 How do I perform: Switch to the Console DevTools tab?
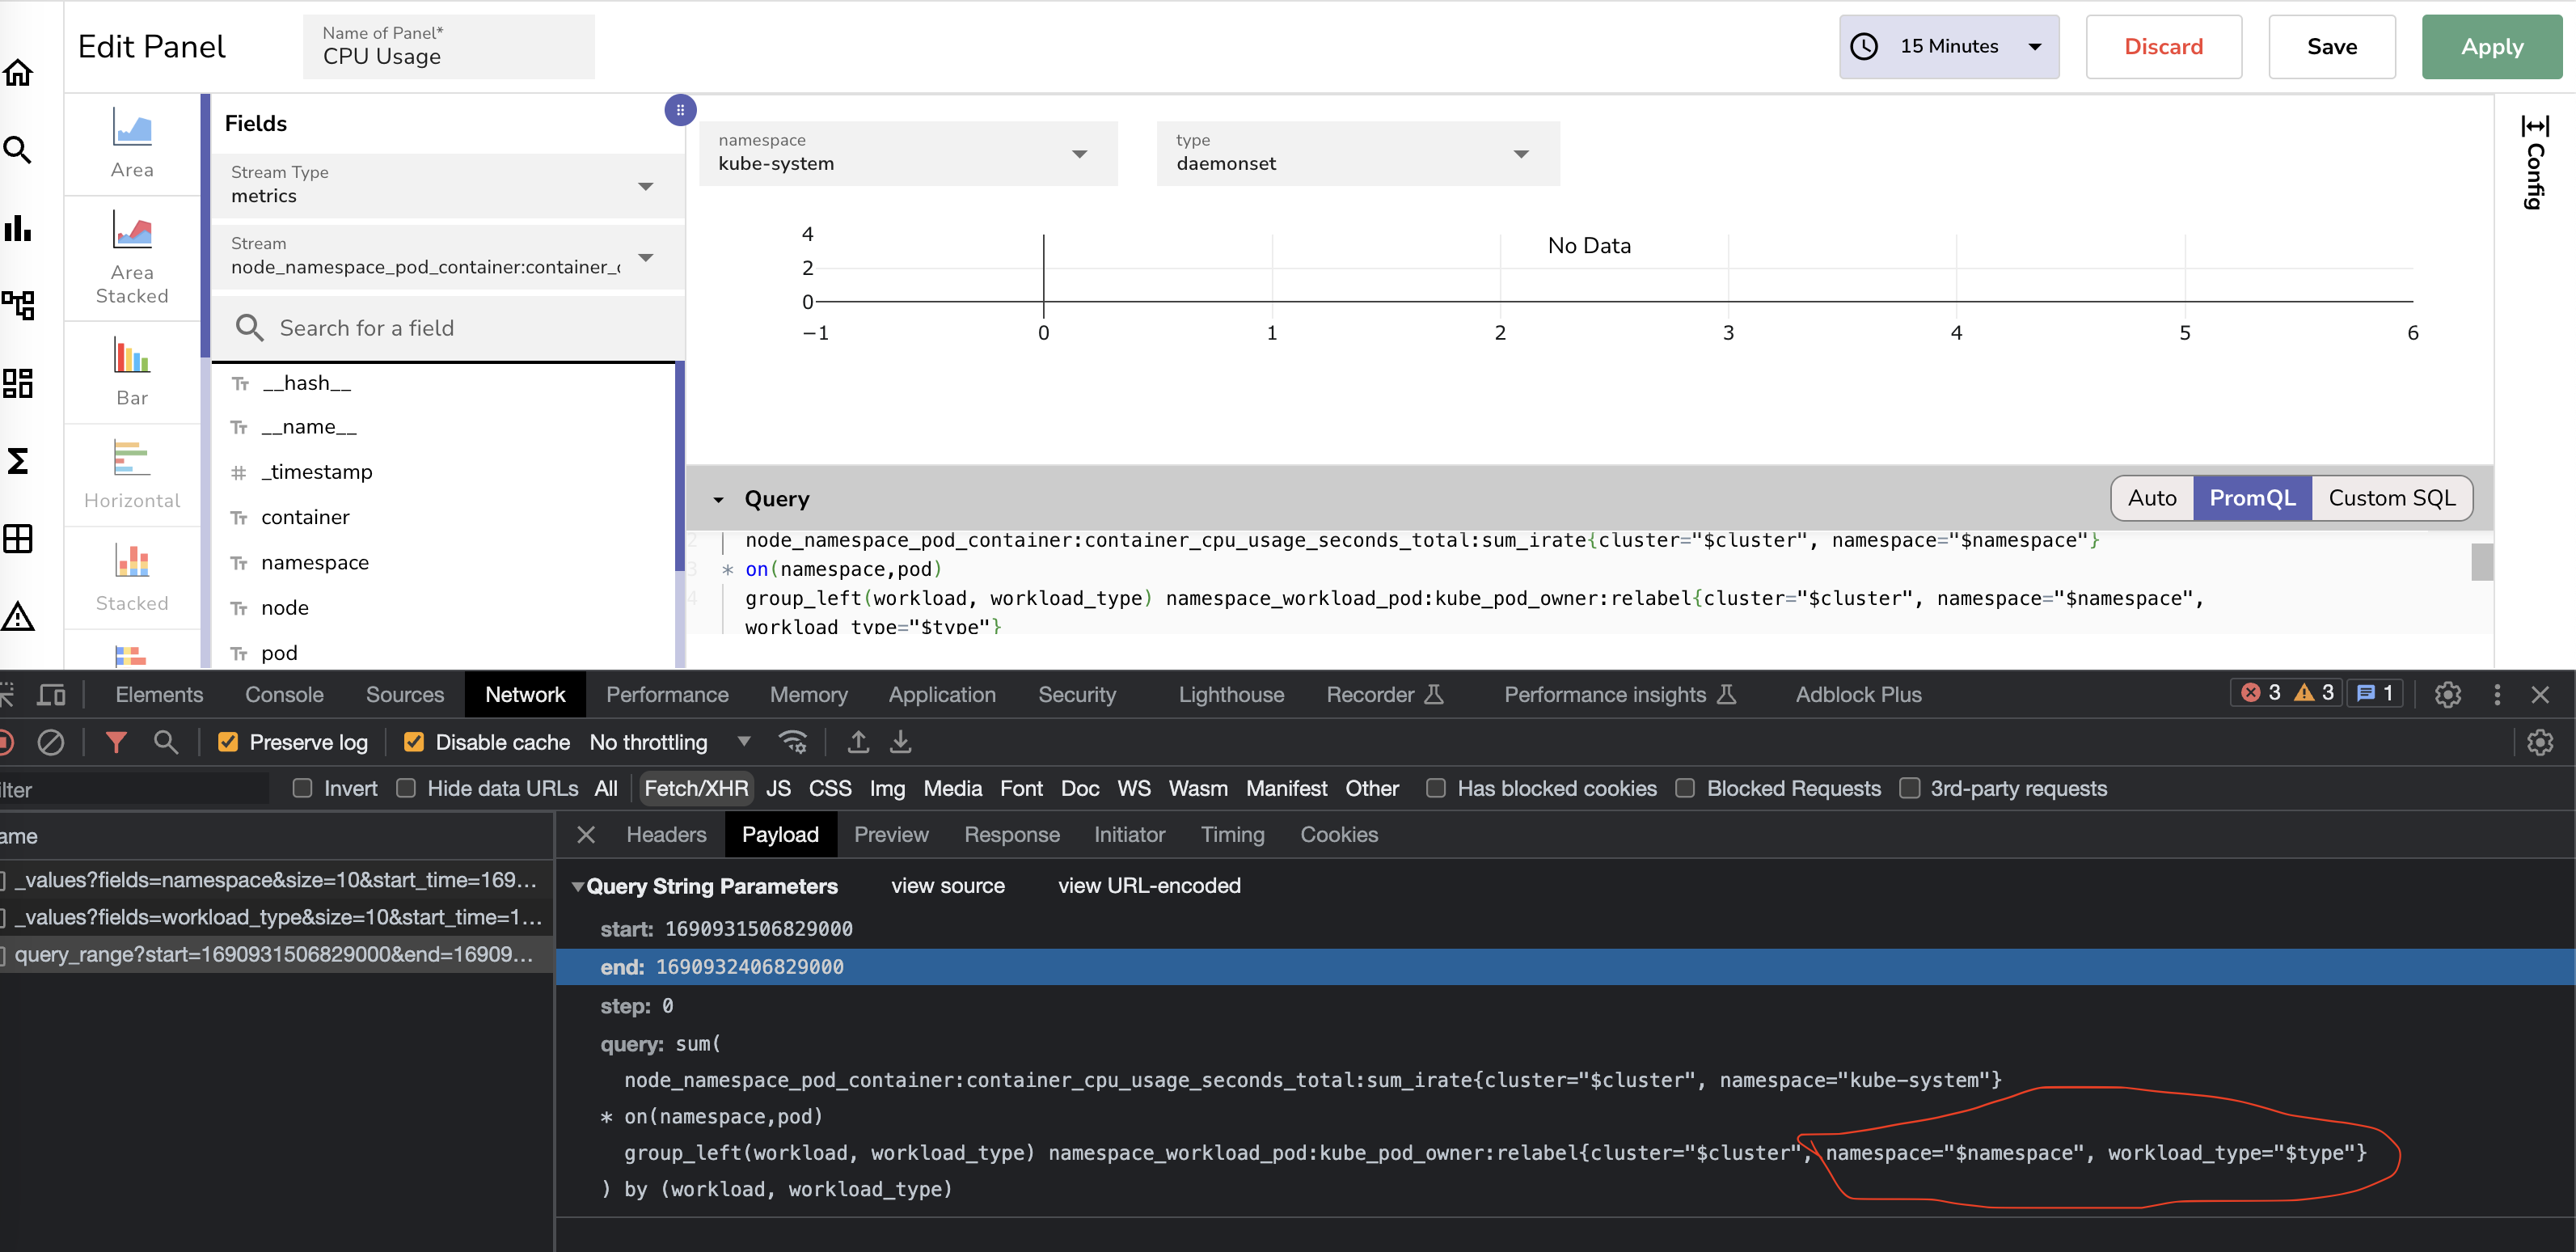(284, 694)
